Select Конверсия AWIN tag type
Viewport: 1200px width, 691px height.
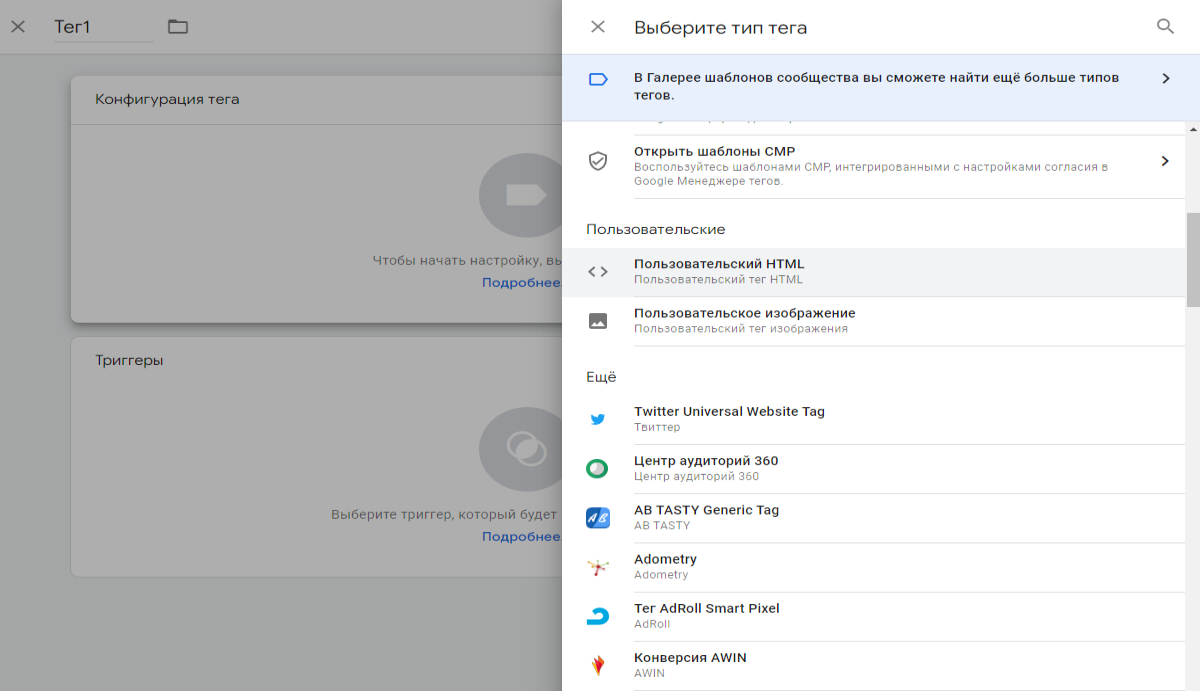coord(873,664)
